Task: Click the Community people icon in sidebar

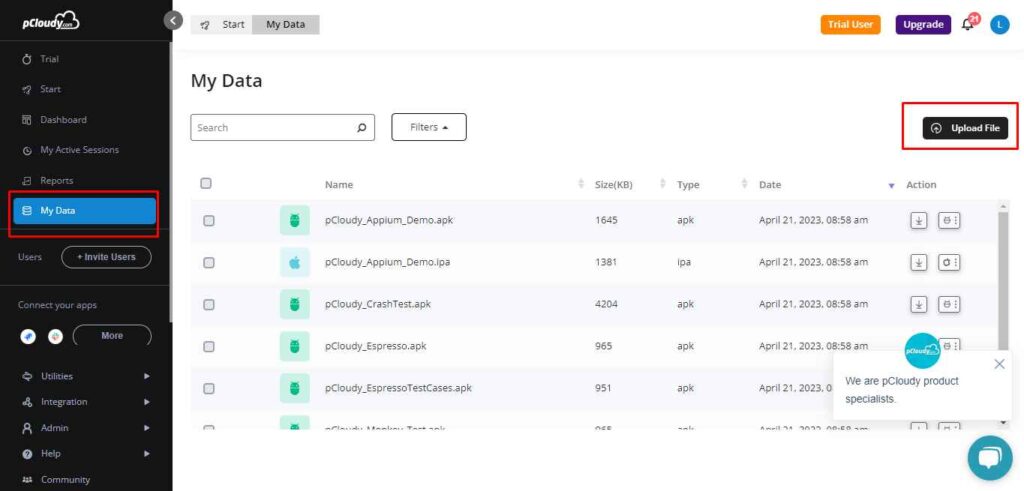Action: pyautogui.click(x=27, y=479)
